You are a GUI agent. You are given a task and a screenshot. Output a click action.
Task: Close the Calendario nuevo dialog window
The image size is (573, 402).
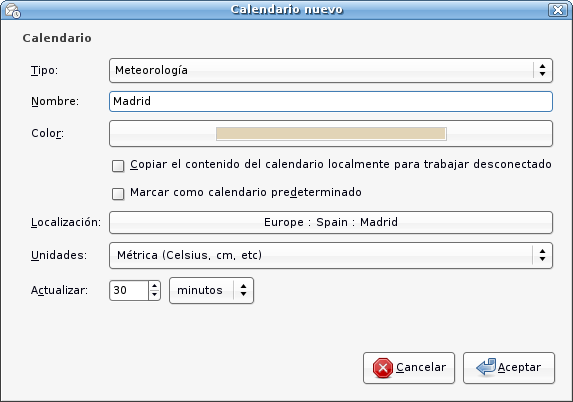click(x=558, y=10)
